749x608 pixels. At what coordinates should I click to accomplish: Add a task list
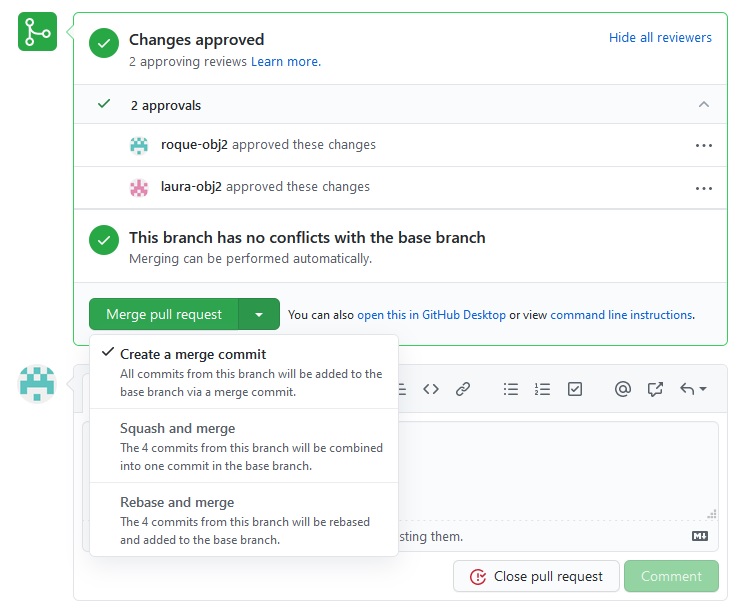[x=575, y=389]
